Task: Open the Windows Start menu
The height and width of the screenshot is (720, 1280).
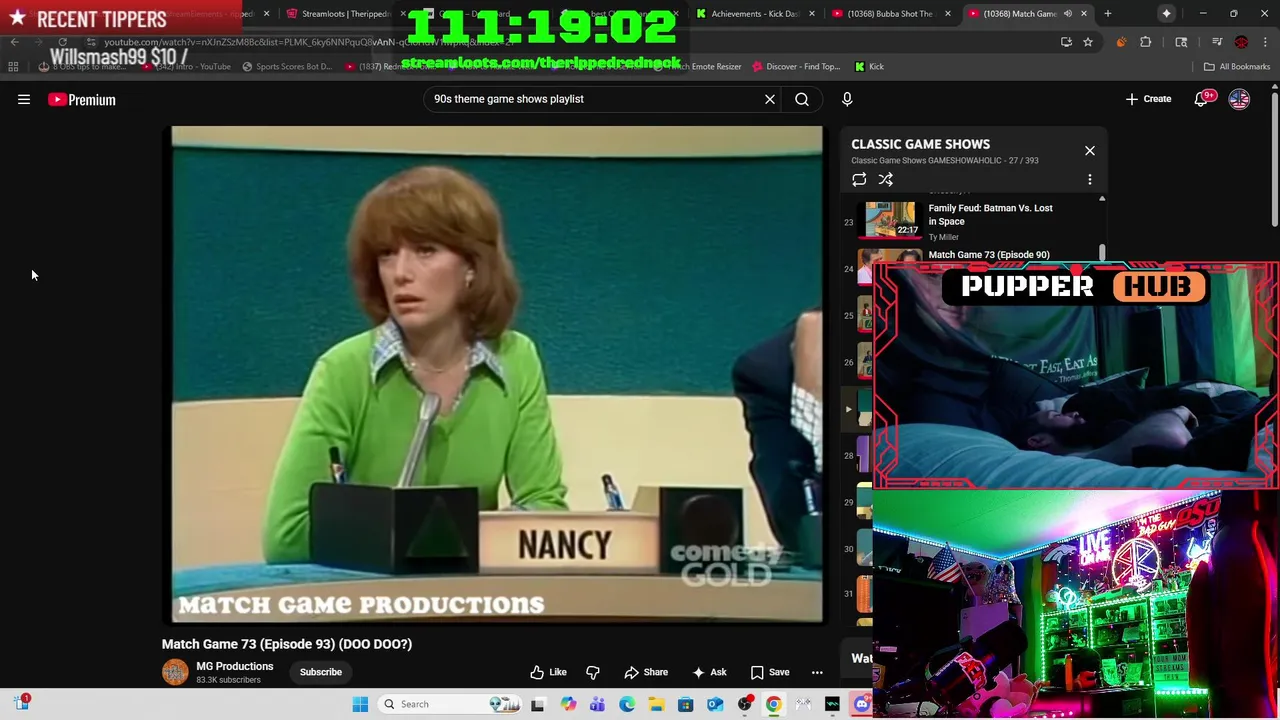Action: 360,704
